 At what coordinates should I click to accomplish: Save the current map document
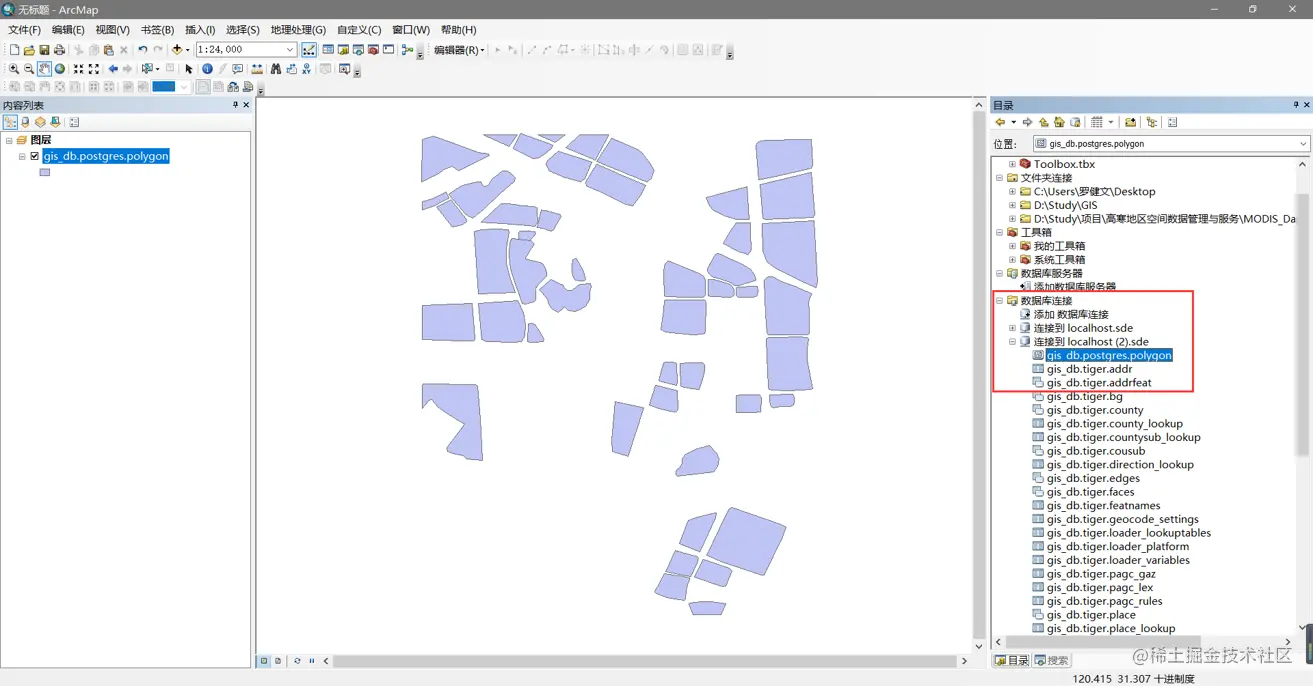click(44, 50)
